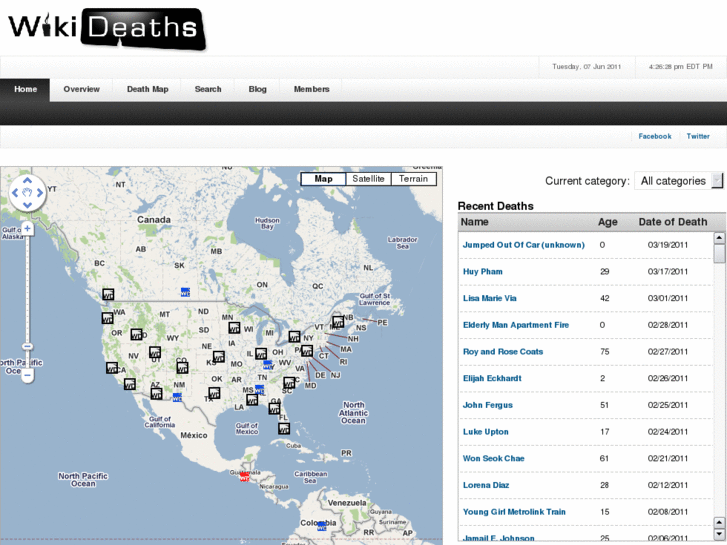Open the Members tab
This screenshot has width=727, height=545.
click(x=312, y=90)
